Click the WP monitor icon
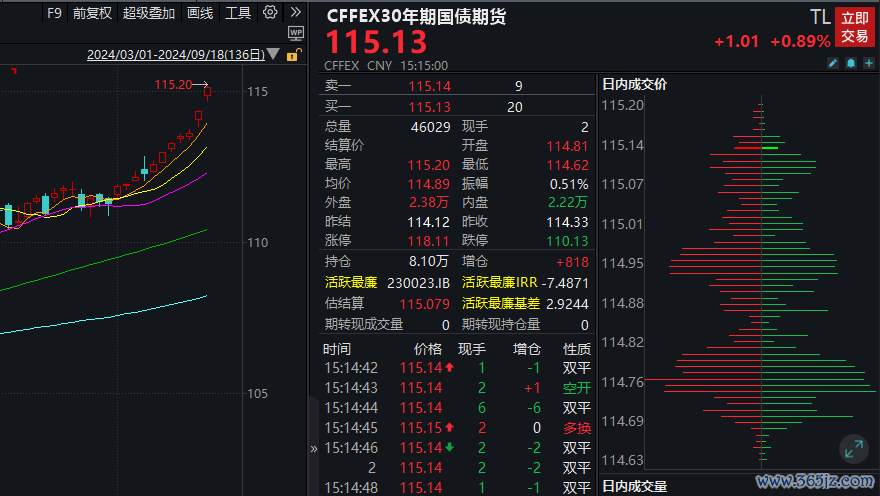The image size is (880, 496). click(296, 34)
